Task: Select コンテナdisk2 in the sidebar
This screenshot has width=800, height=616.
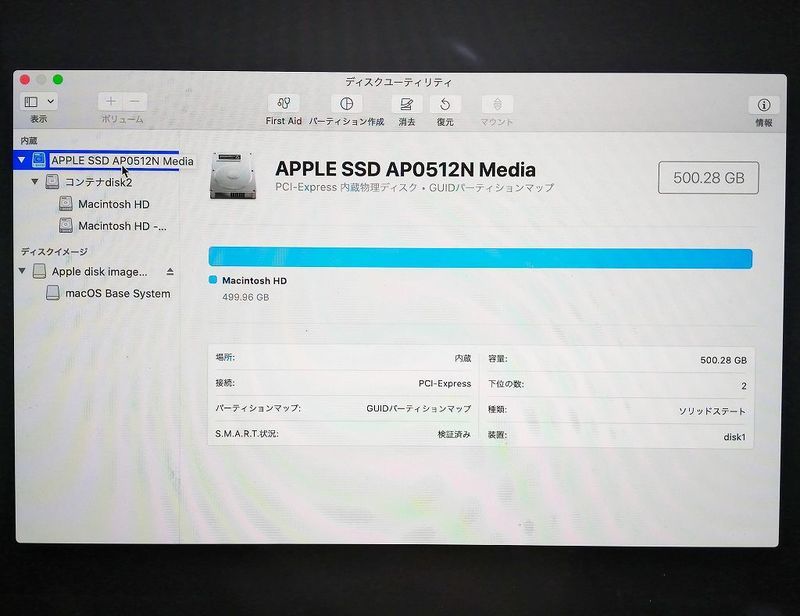Action: (x=98, y=182)
